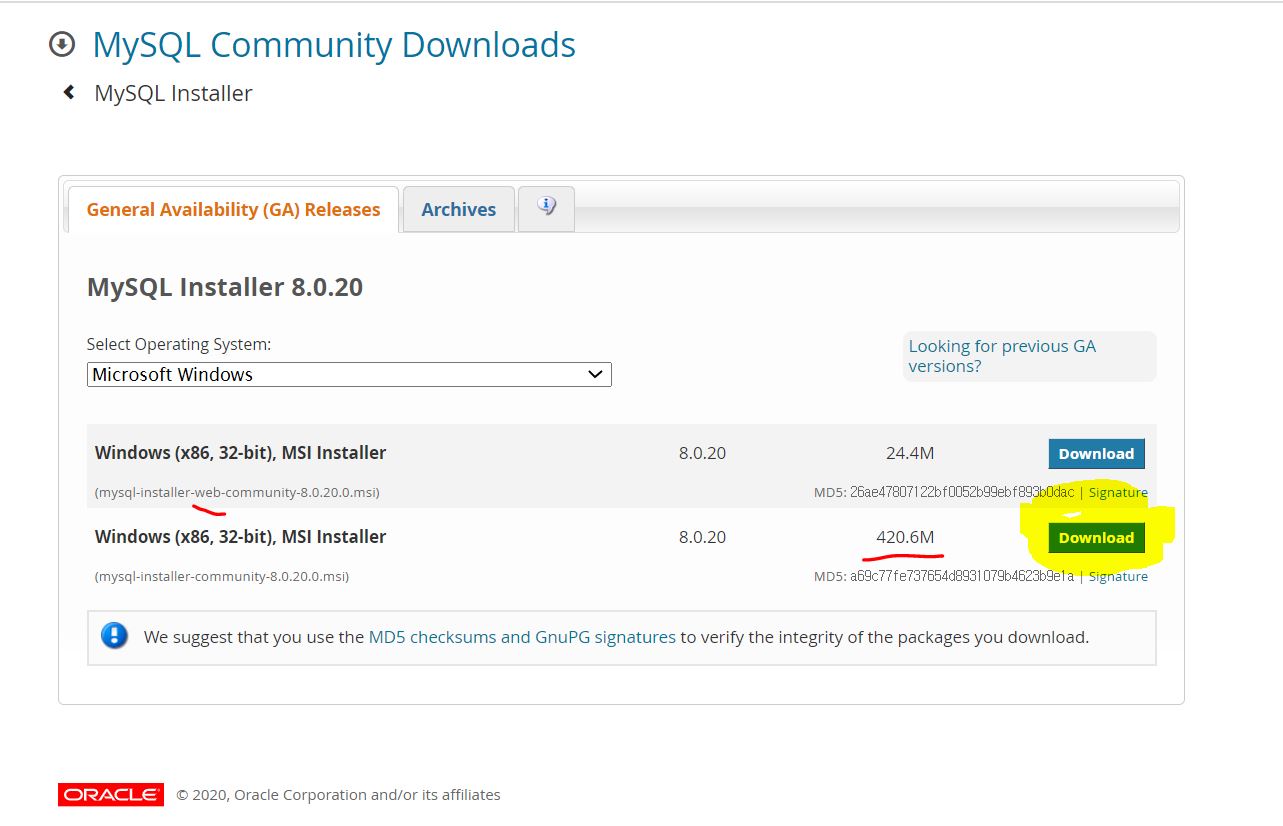Click the download circle icon beside page title
The height and width of the screenshot is (826, 1283).
[x=62, y=44]
